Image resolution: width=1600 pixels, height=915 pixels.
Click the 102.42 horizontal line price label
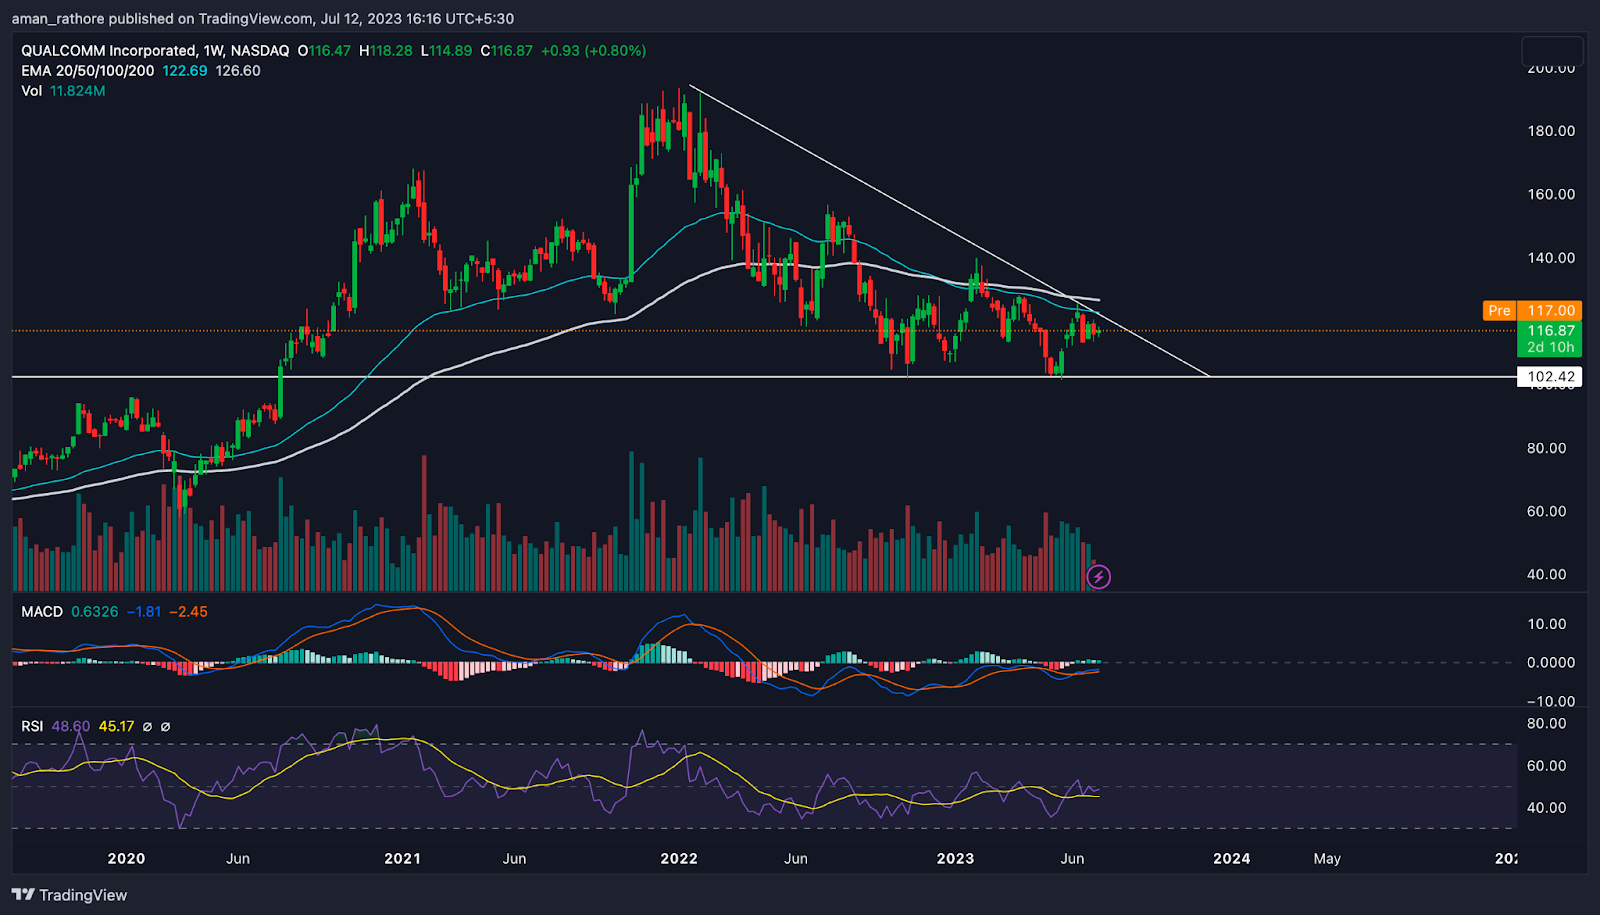(x=1550, y=377)
